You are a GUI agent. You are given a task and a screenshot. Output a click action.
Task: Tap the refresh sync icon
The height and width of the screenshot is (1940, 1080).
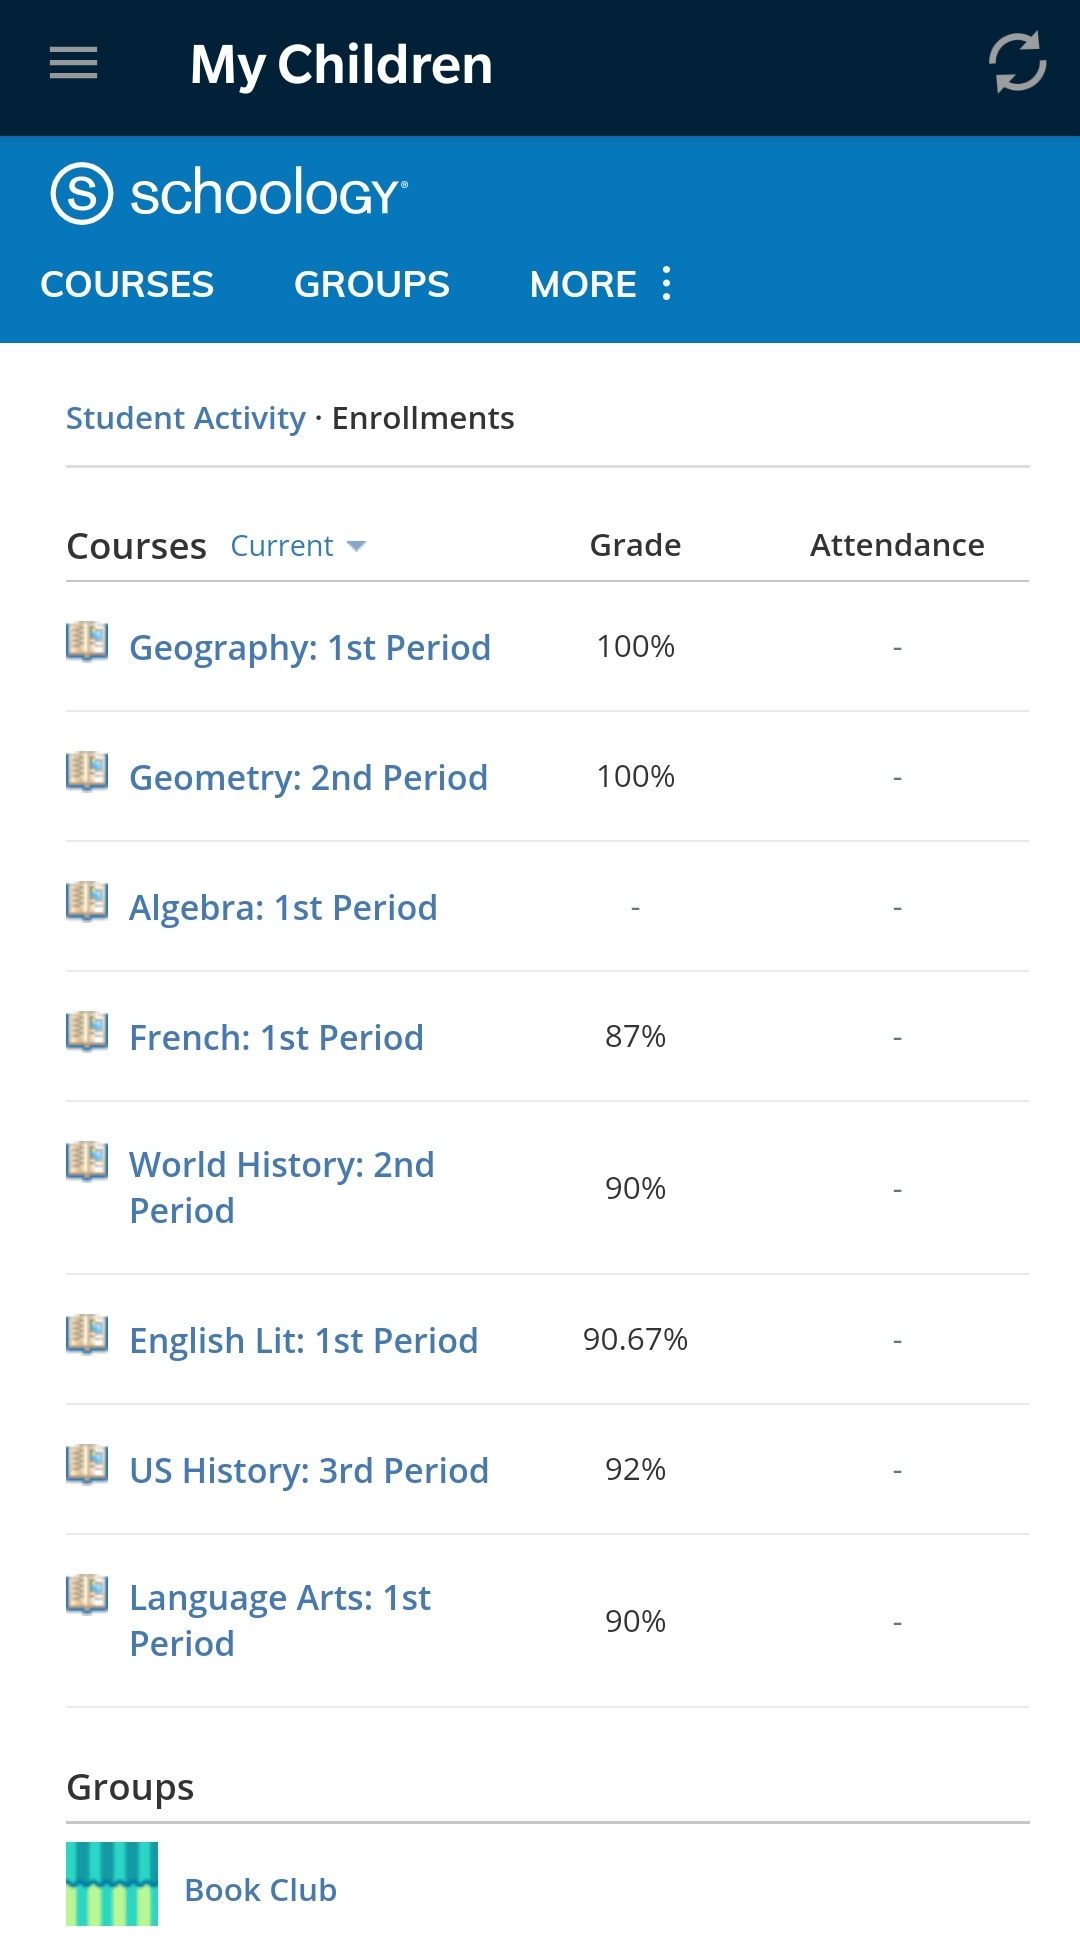click(1017, 63)
